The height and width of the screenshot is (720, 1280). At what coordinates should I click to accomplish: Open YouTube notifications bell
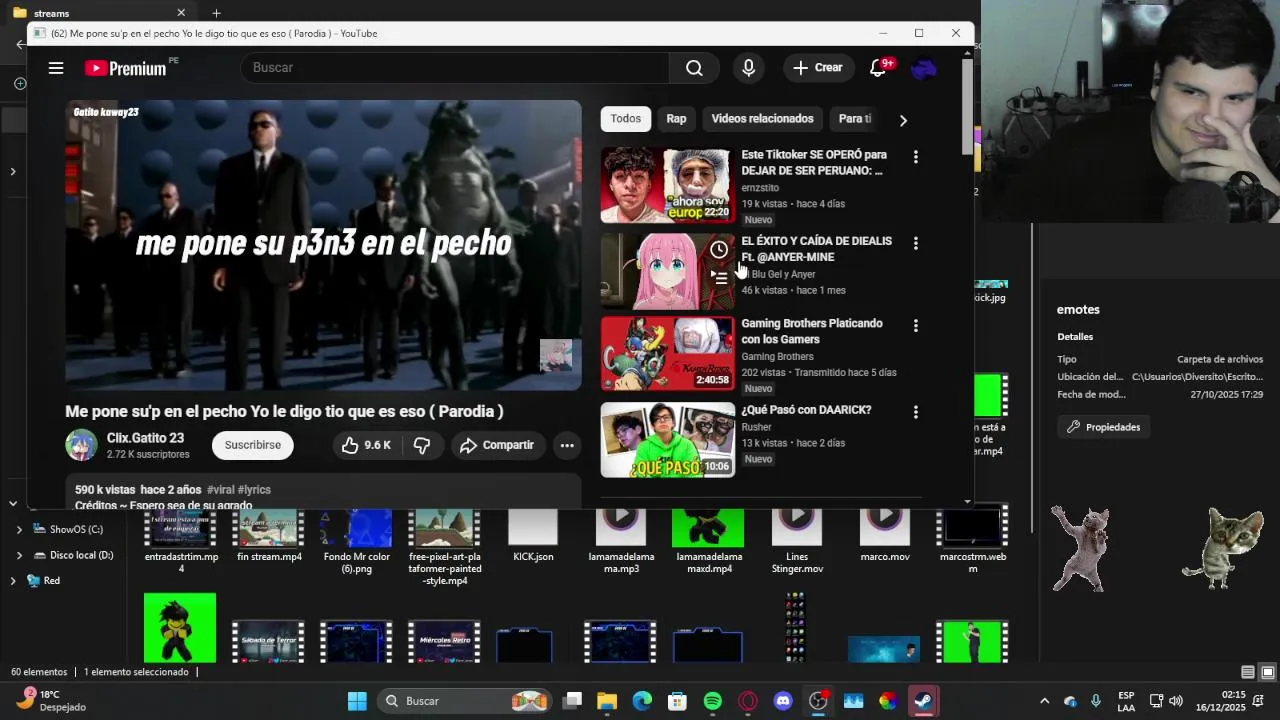pyautogui.click(x=878, y=68)
